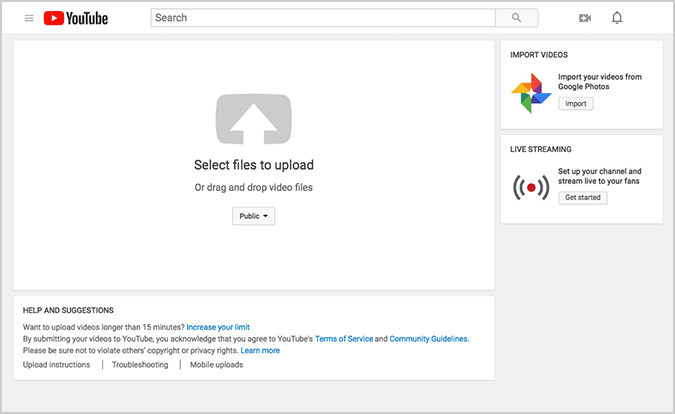Open the Terms of Service link
This screenshot has height=414, width=675.
click(344, 339)
